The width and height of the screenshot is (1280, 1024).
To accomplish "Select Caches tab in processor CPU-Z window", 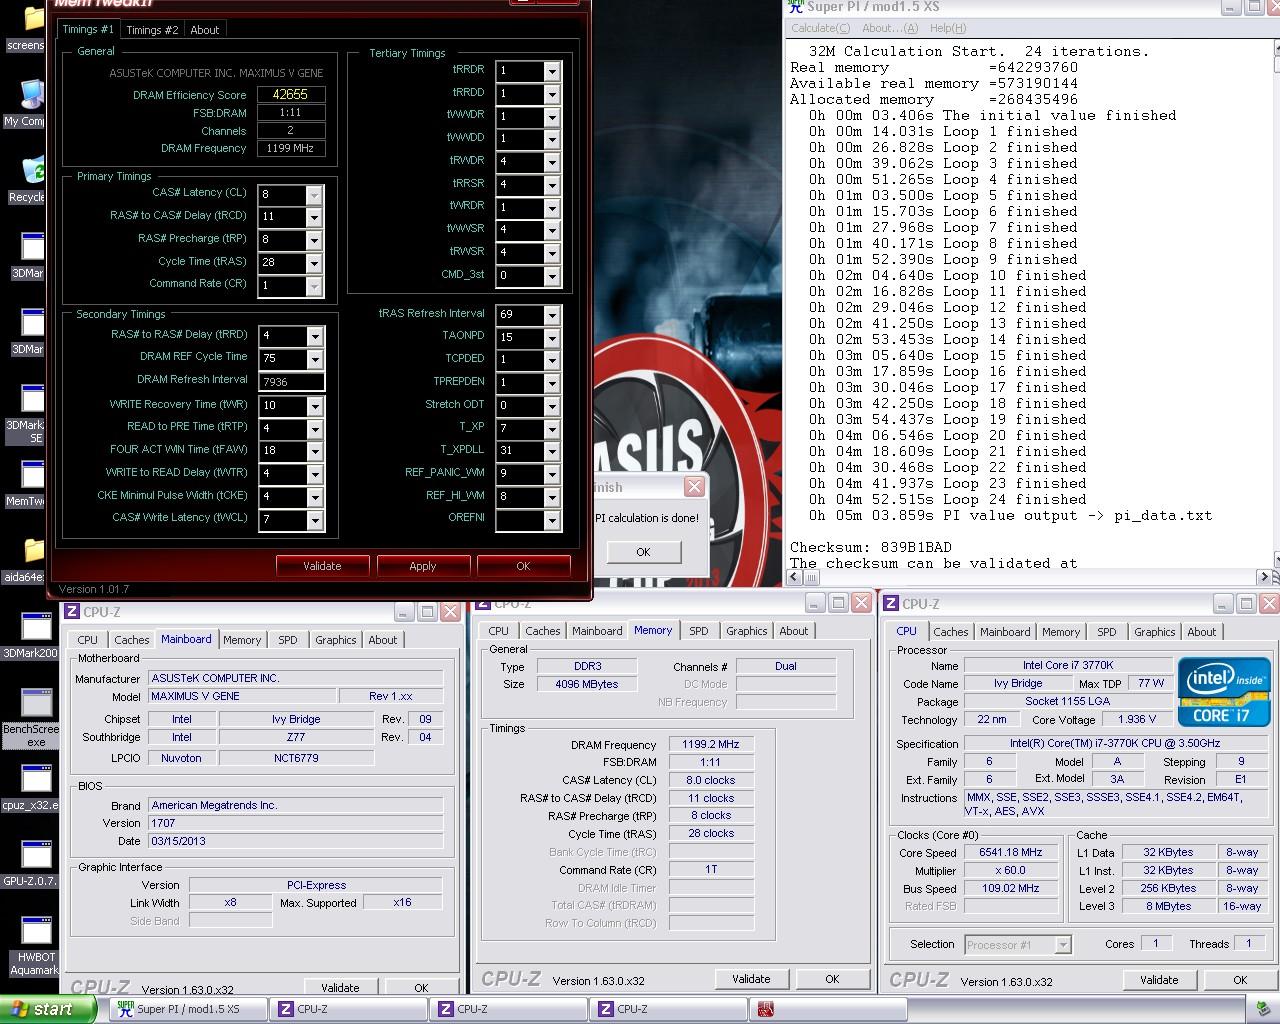I will coord(951,632).
